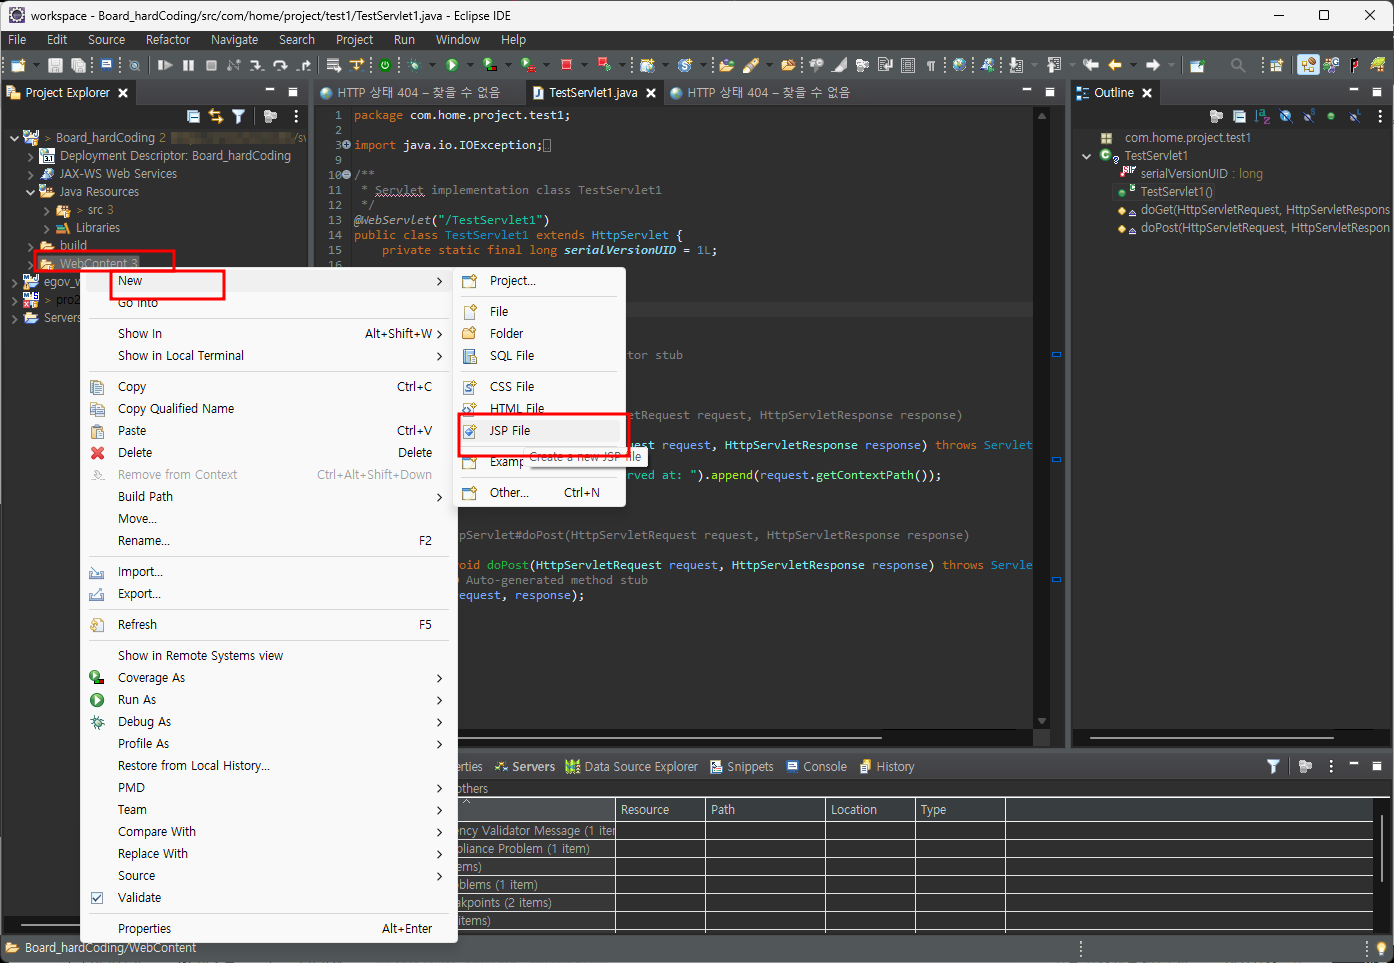Toggle Hide Local Types in Outline toolbar
Screen dimensions: 1394x963
1354,116
